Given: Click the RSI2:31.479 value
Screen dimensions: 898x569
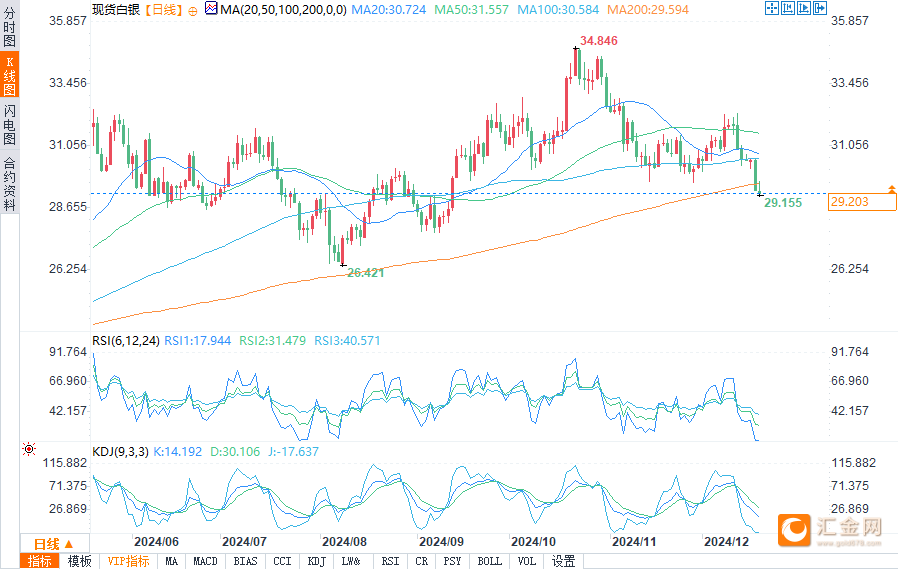Looking at the screenshot, I should pos(273,341).
